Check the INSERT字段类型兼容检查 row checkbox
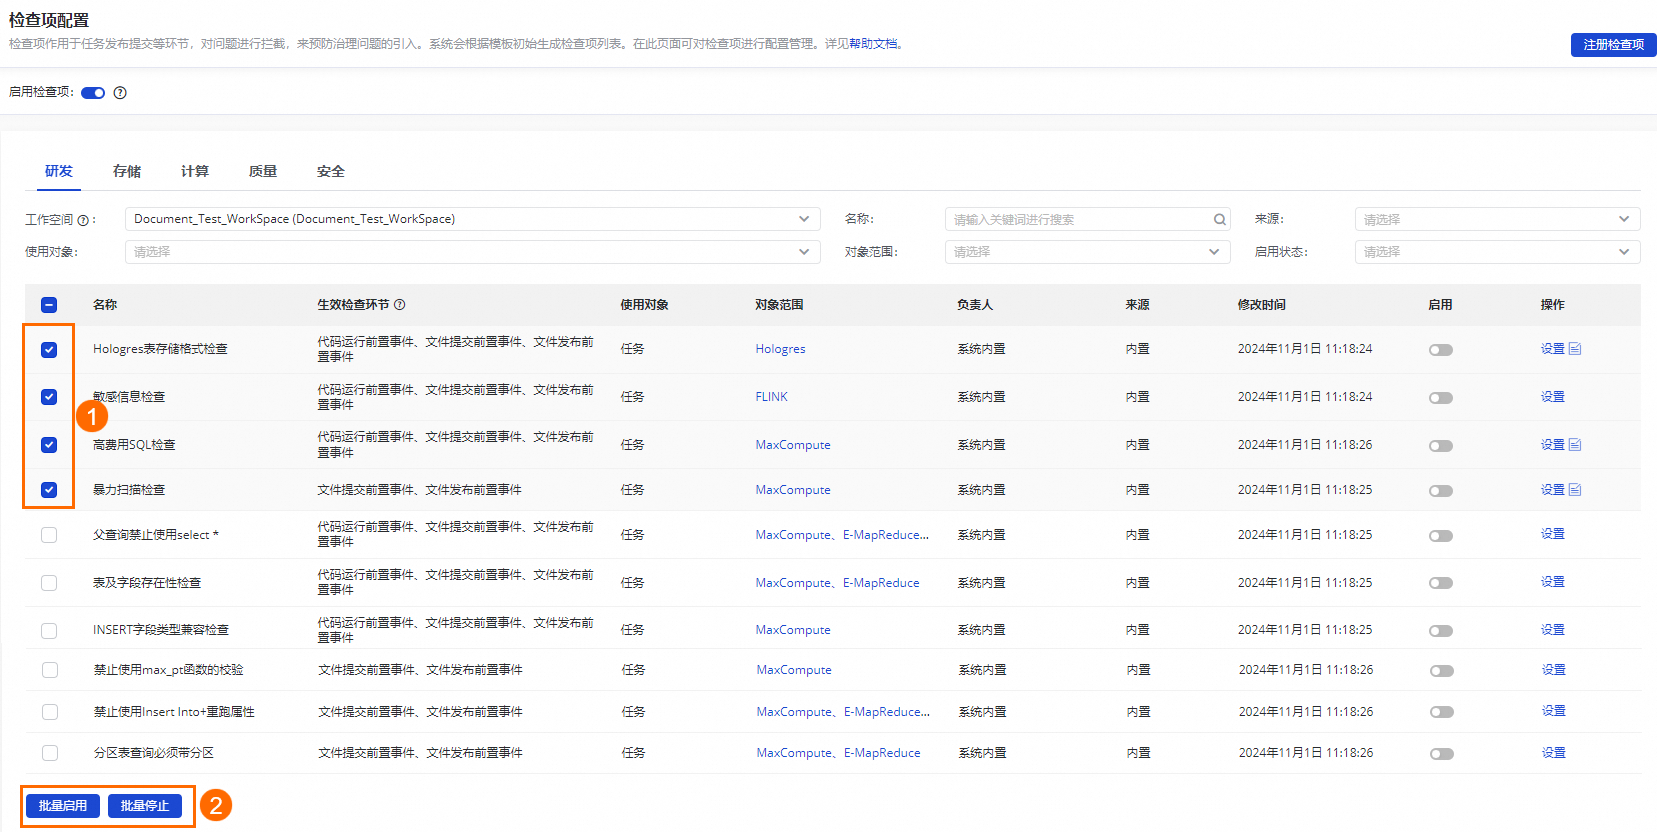 click(x=49, y=631)
